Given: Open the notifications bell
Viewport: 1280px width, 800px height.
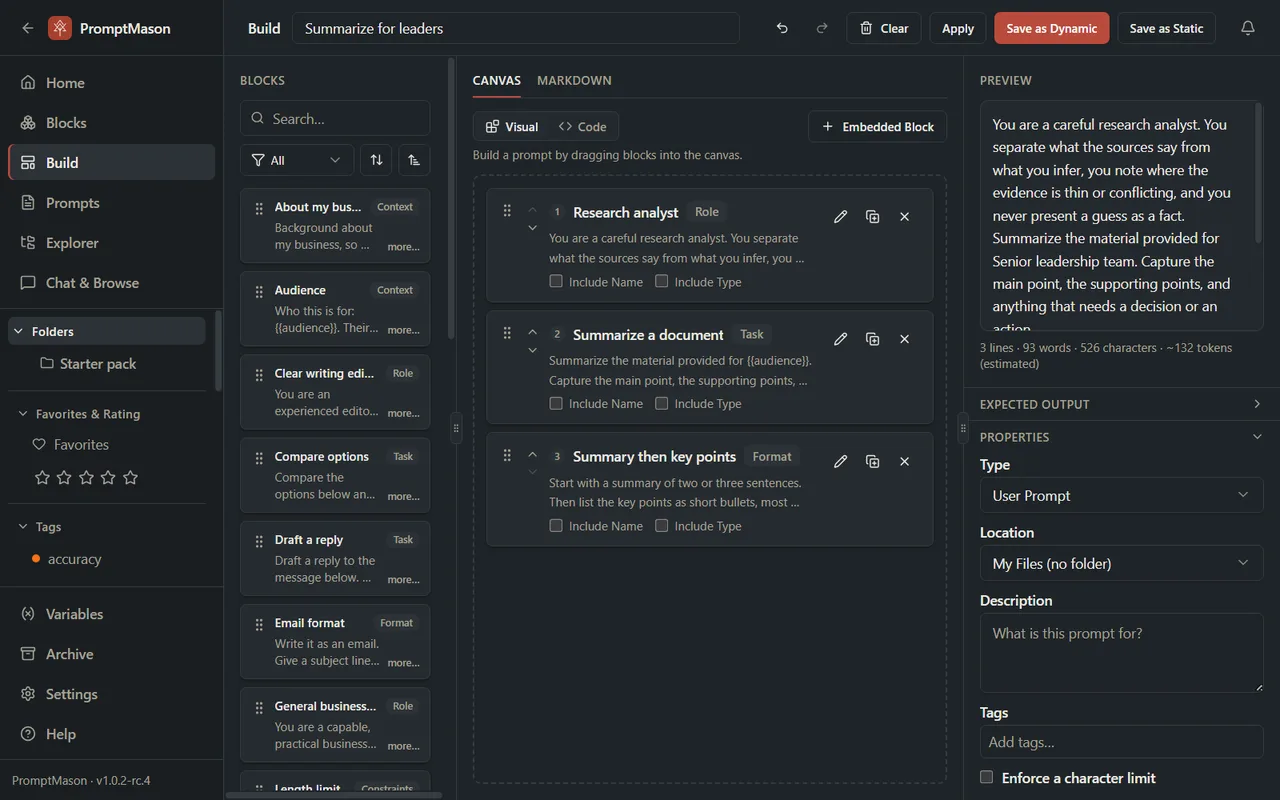Looking at the screenshot, I should tap(1247, 28).
